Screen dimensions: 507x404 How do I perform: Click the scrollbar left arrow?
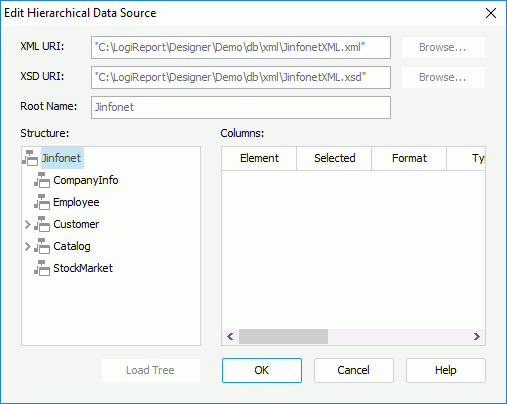230,336
